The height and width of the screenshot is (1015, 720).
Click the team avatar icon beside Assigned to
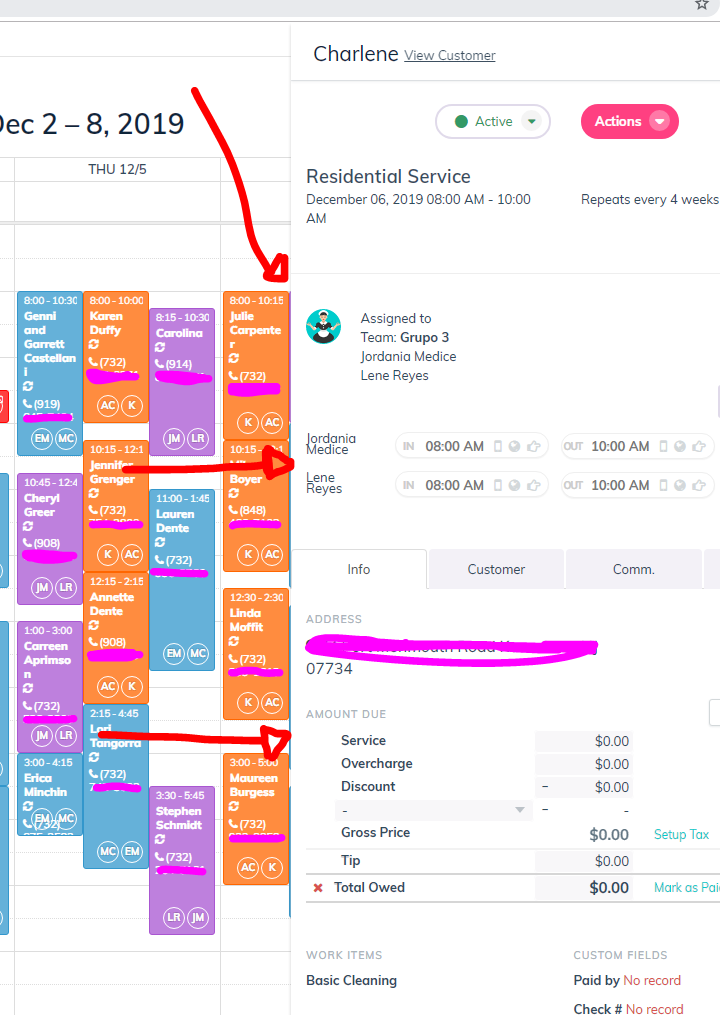[x=323, y=326]
